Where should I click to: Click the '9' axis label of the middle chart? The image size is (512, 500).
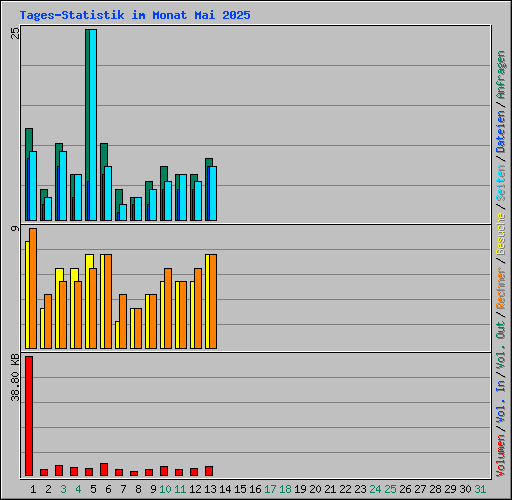(x=15, y=228)
